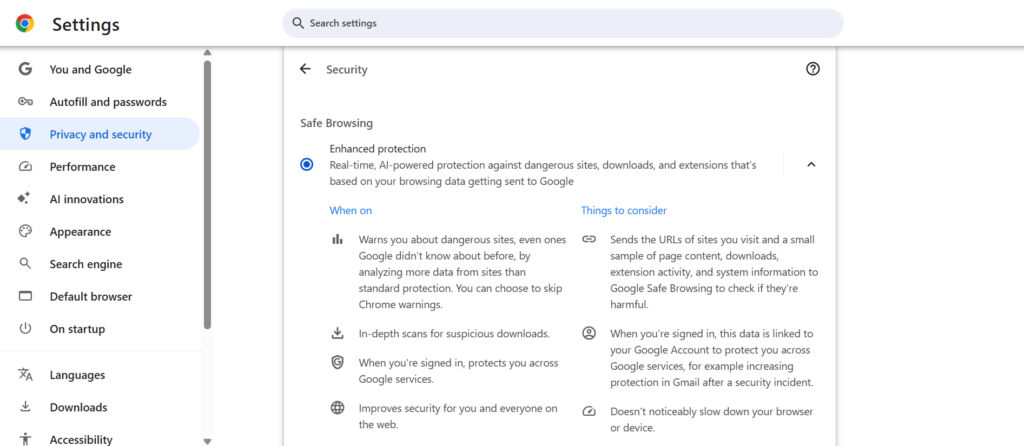Viewport: 1024px width, 446px height.
Task: Collapse the Enhanced protection details chevron
Action: 811,165
